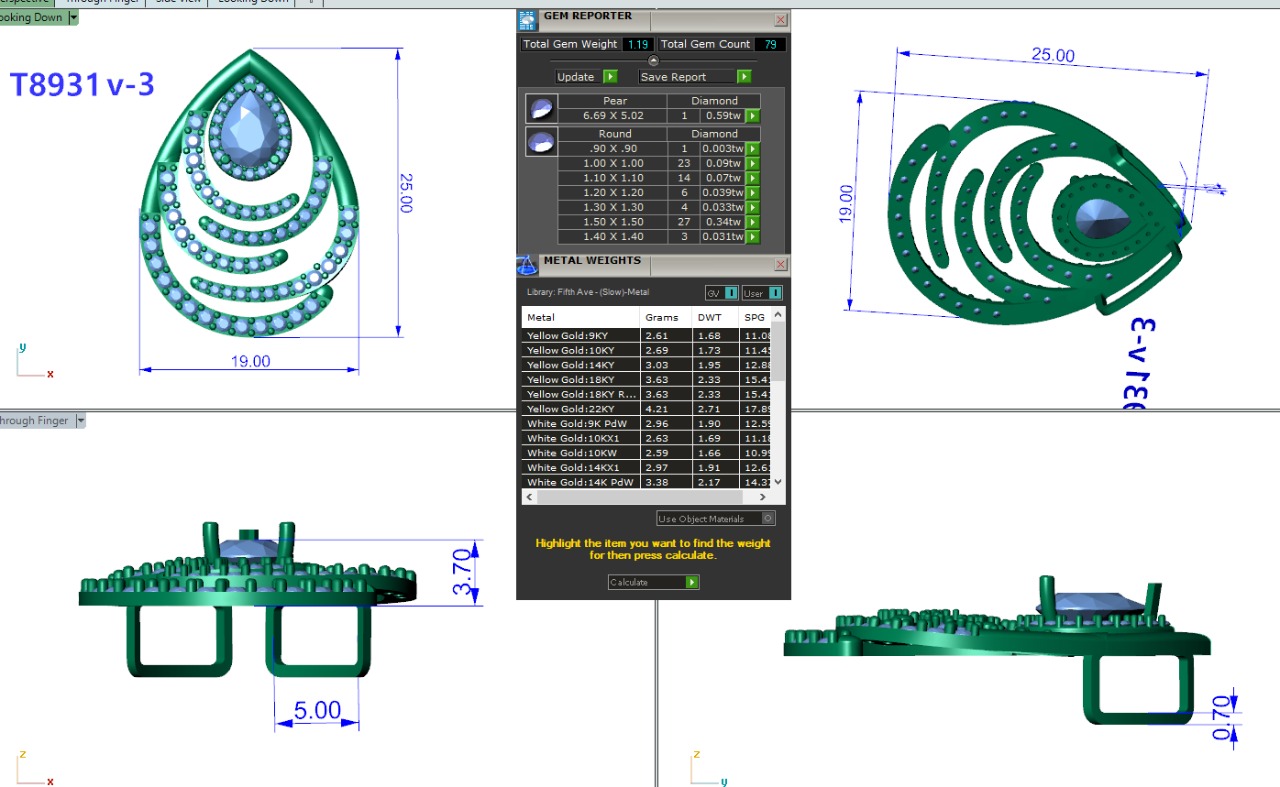The width and height of the screenshot is (1280, 787).
Task: Click green arrow for 1.50 X 1.50 round row
Action: (753, 222)
